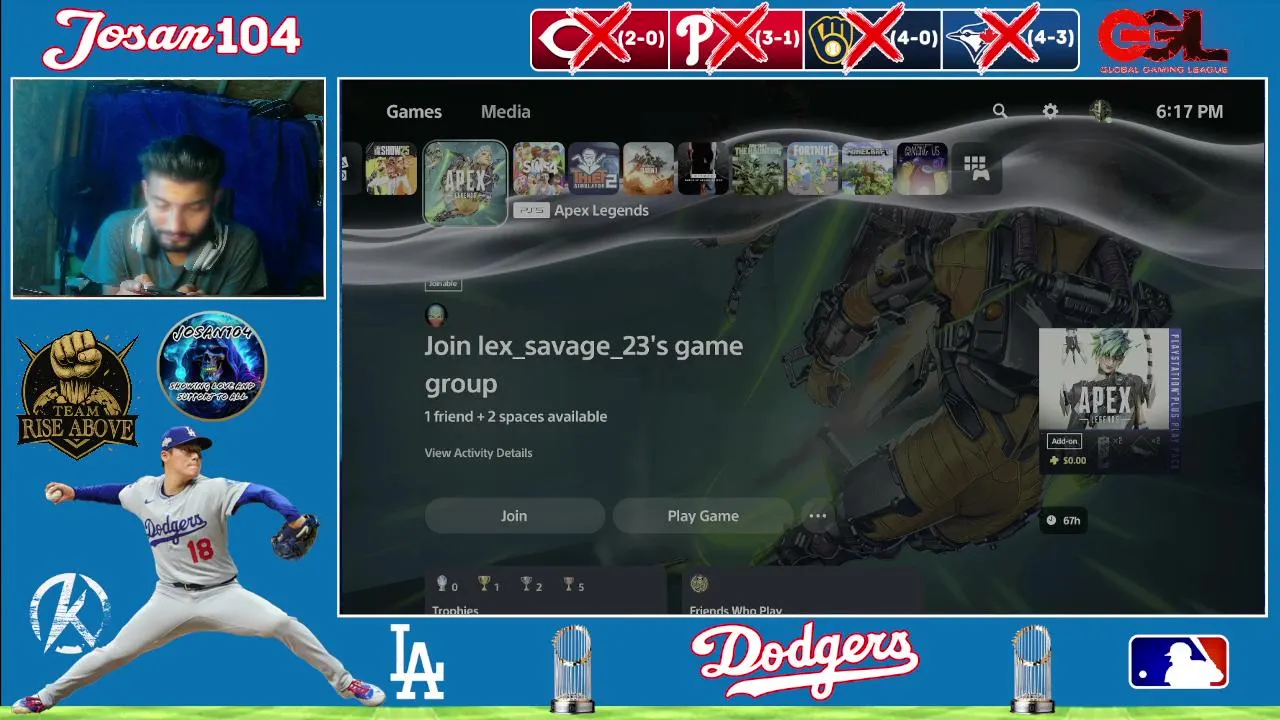Open the Friends Who Play card
The width and height of the screenshot is (1280, 720).
[801, 592]
